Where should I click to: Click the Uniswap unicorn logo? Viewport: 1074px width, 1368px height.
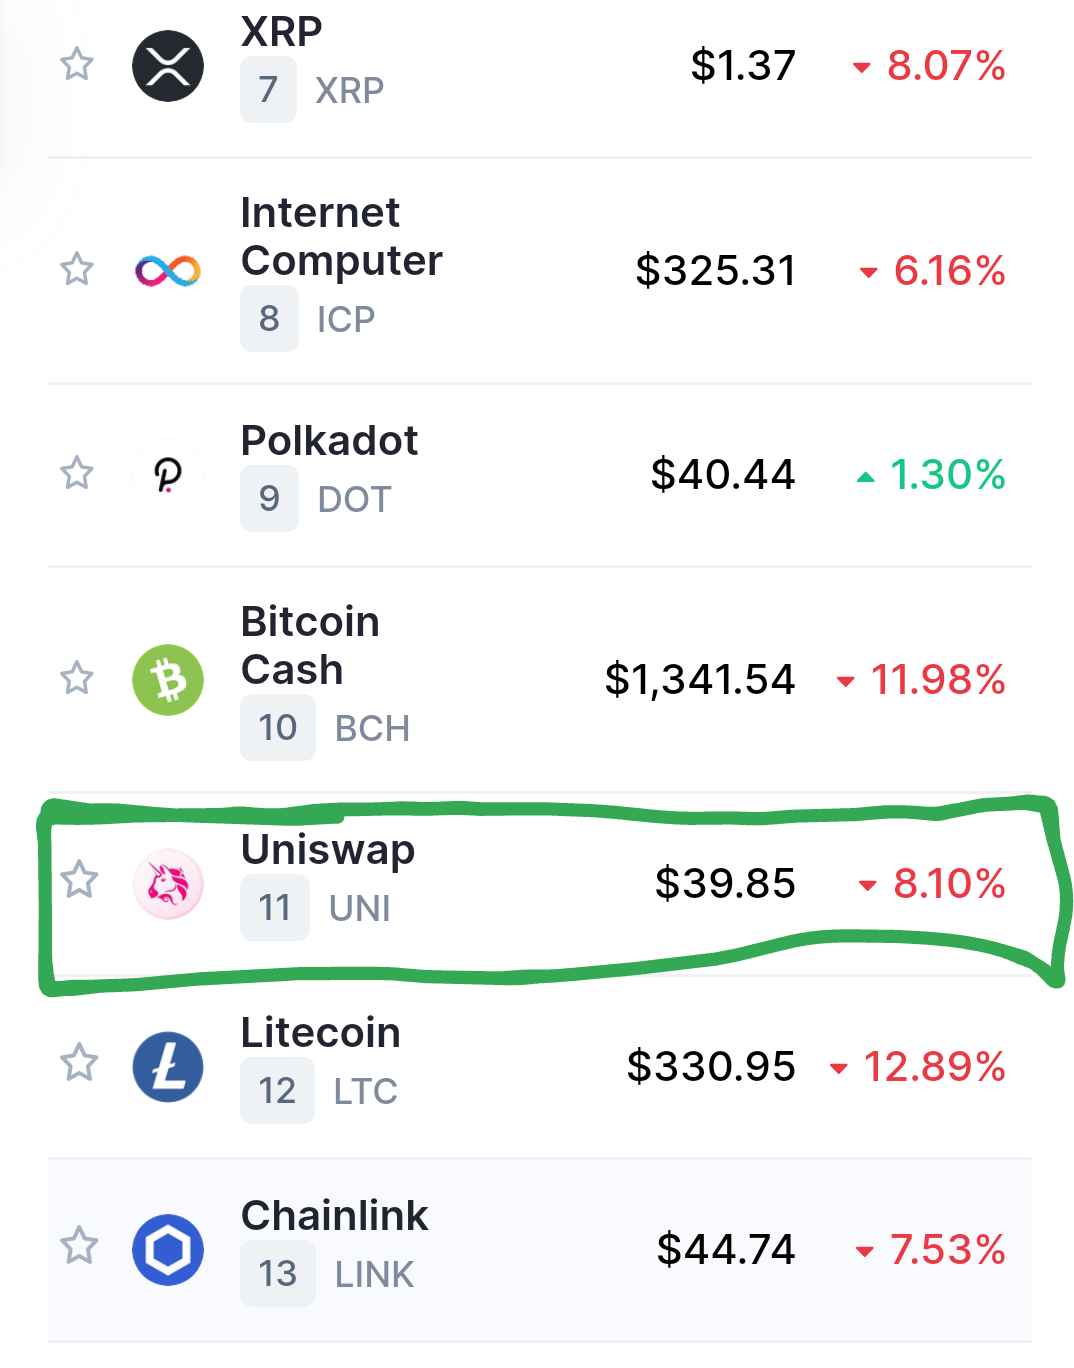pos(168,884)
